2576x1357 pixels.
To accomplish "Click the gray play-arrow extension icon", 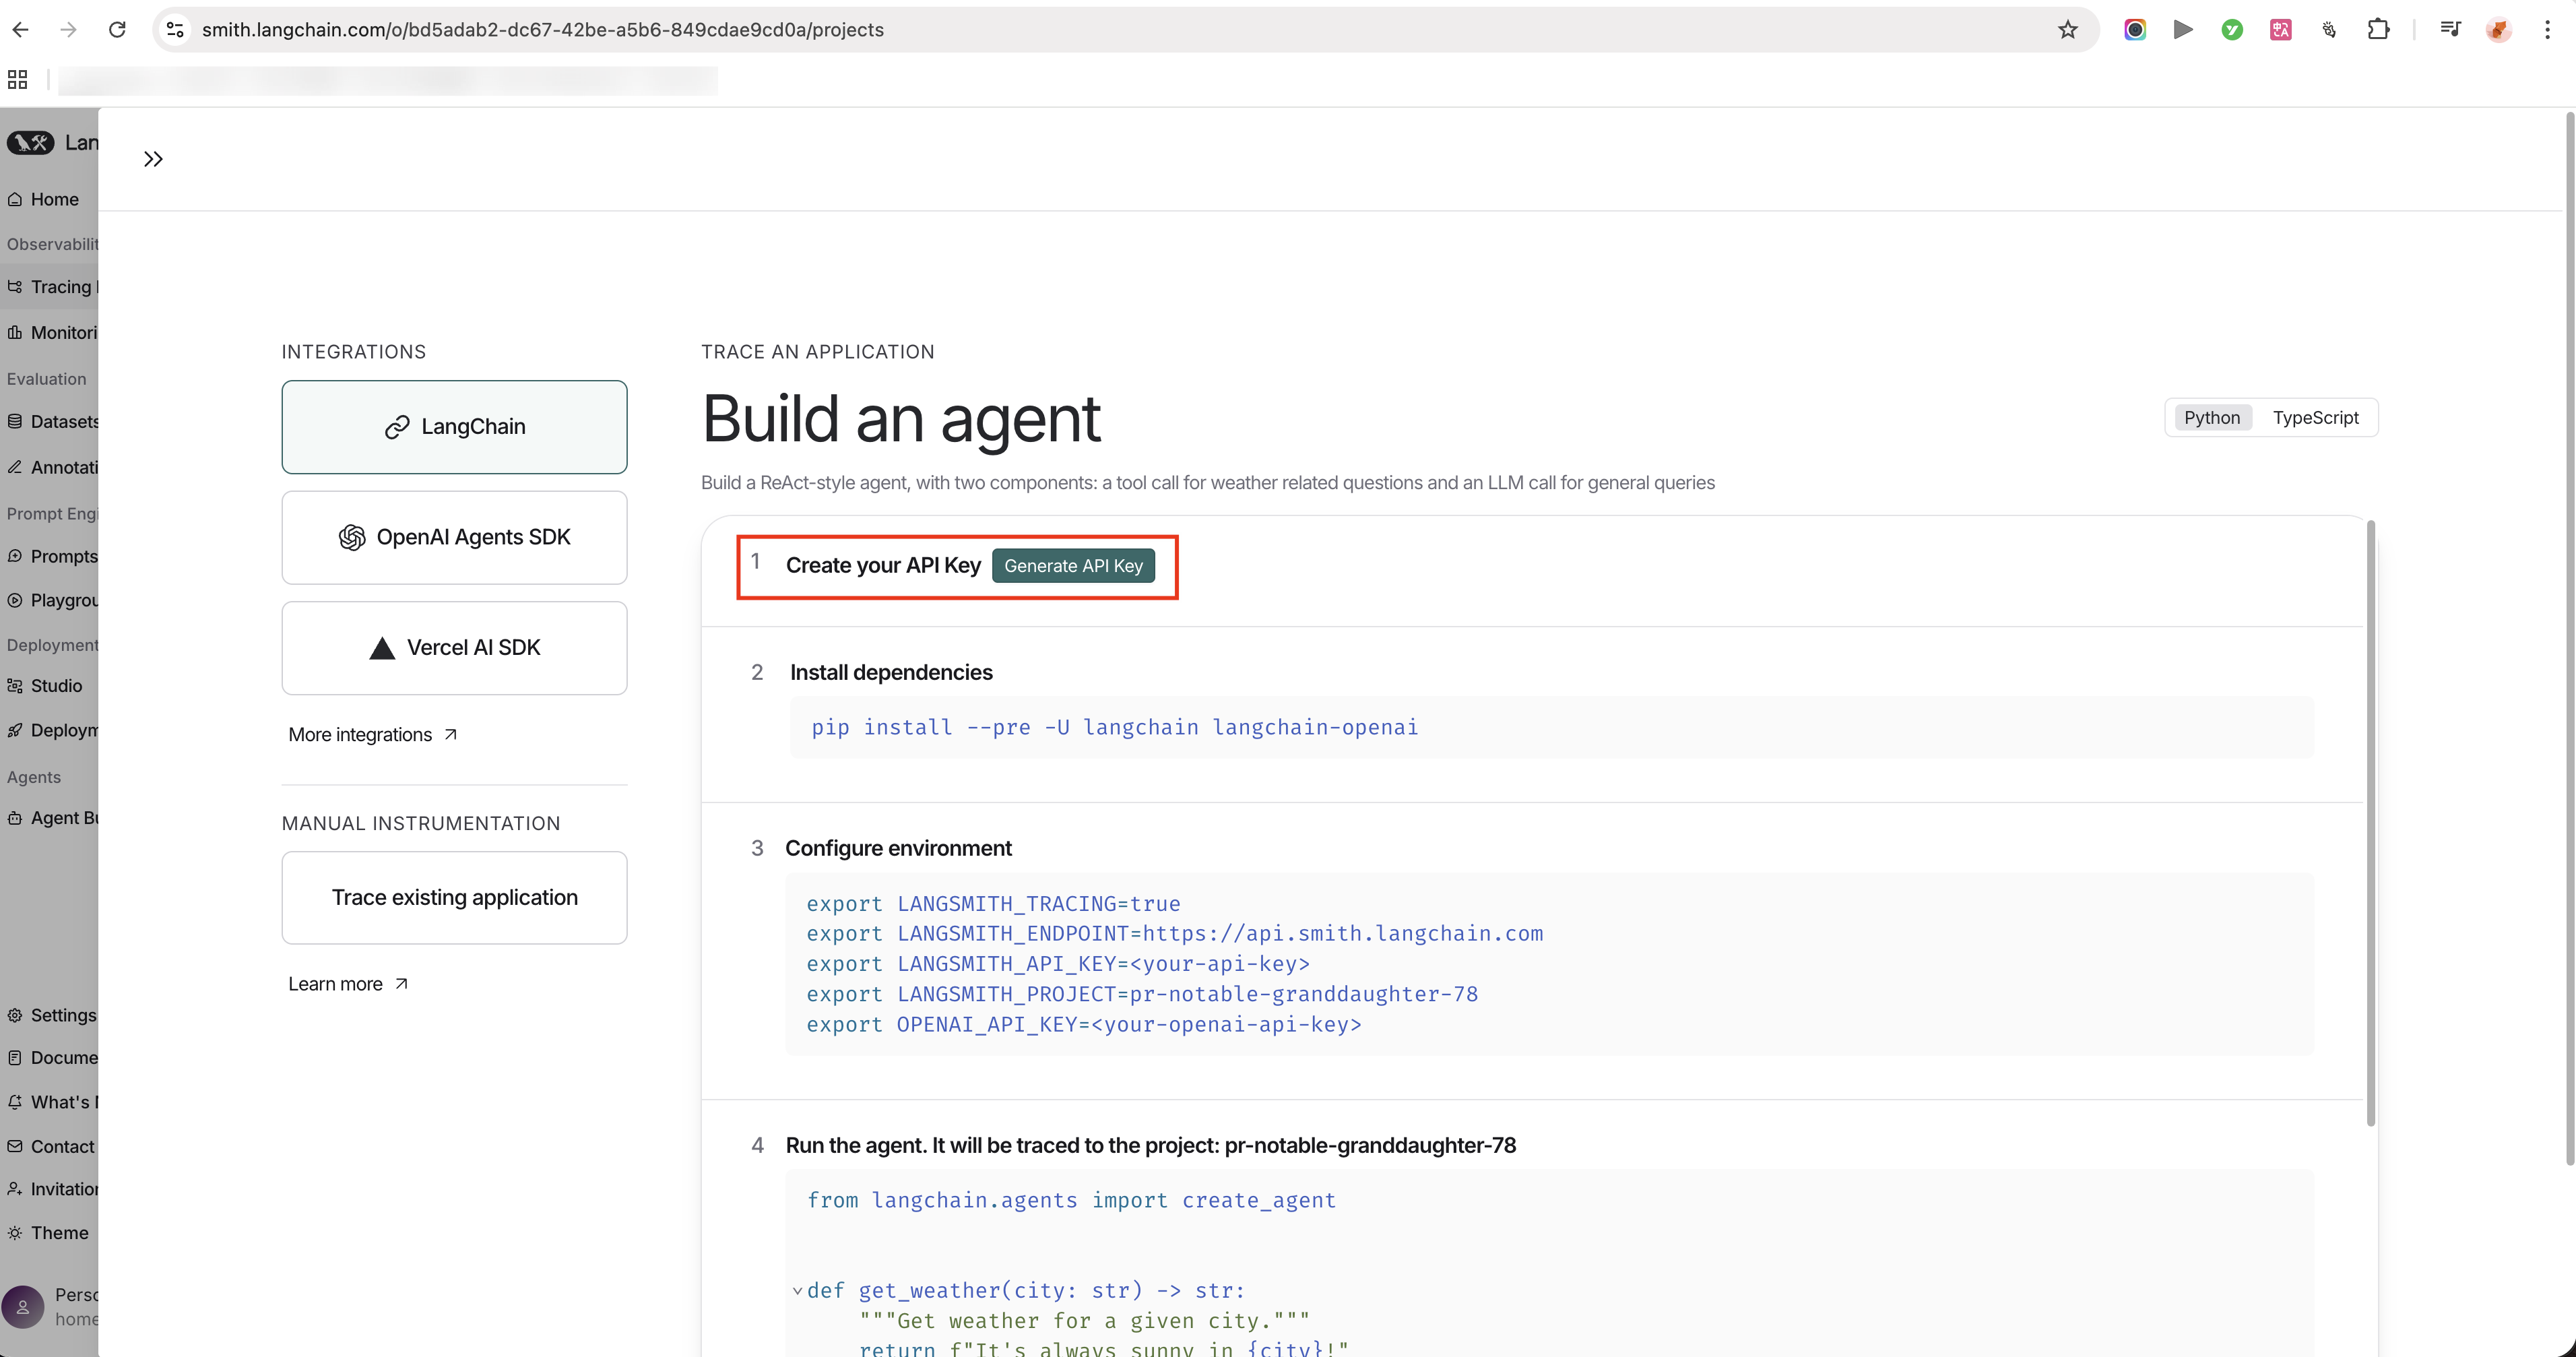I will pos(2183,30).
